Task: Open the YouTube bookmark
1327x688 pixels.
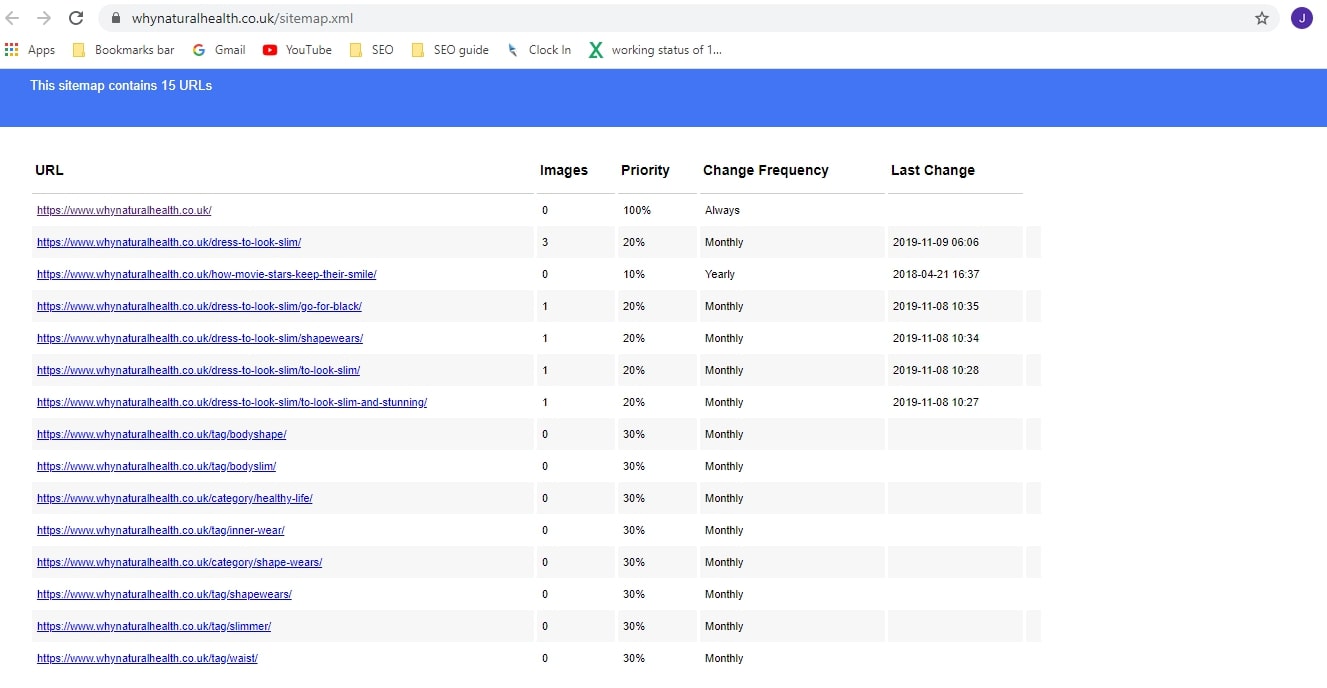Action: coord(296,49)
